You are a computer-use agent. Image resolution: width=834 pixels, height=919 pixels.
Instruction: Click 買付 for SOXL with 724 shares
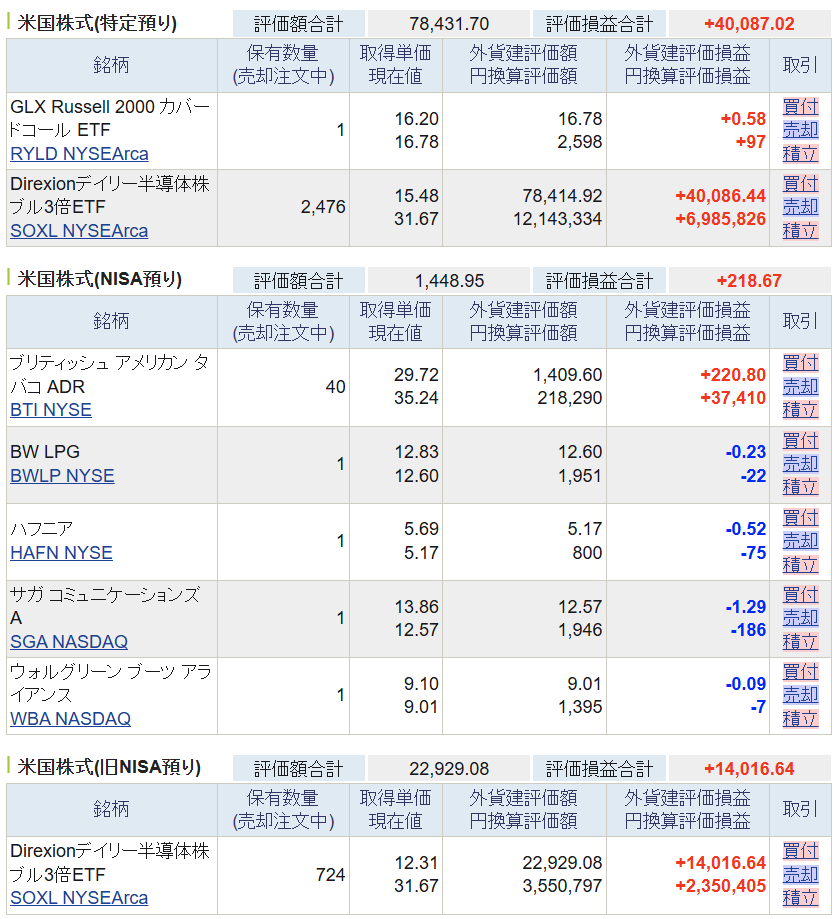[x=800, y=850]
